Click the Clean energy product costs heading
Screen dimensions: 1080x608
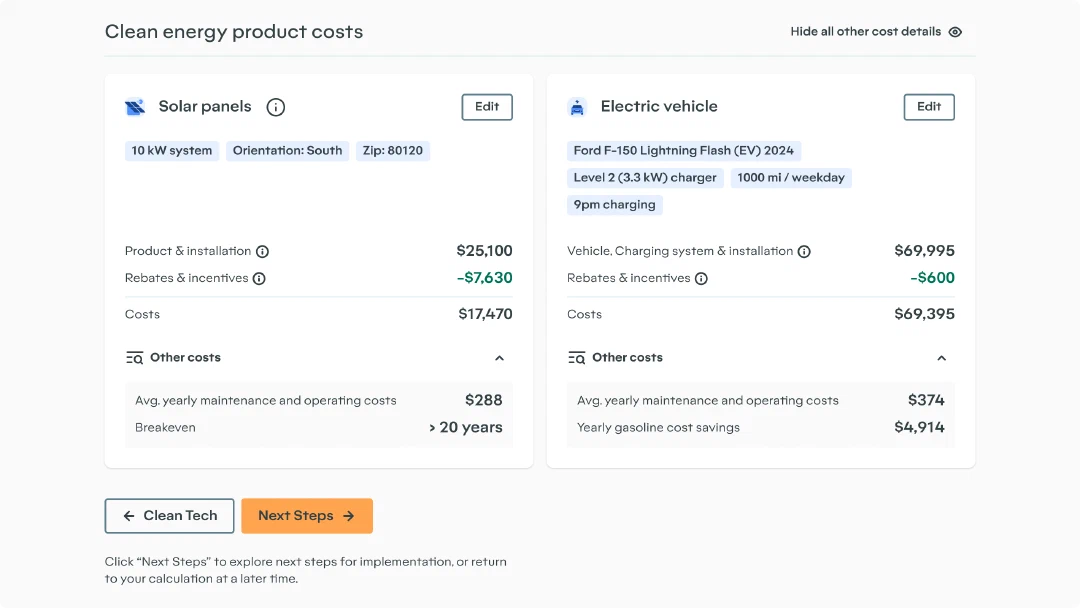(x=234, y=32)
